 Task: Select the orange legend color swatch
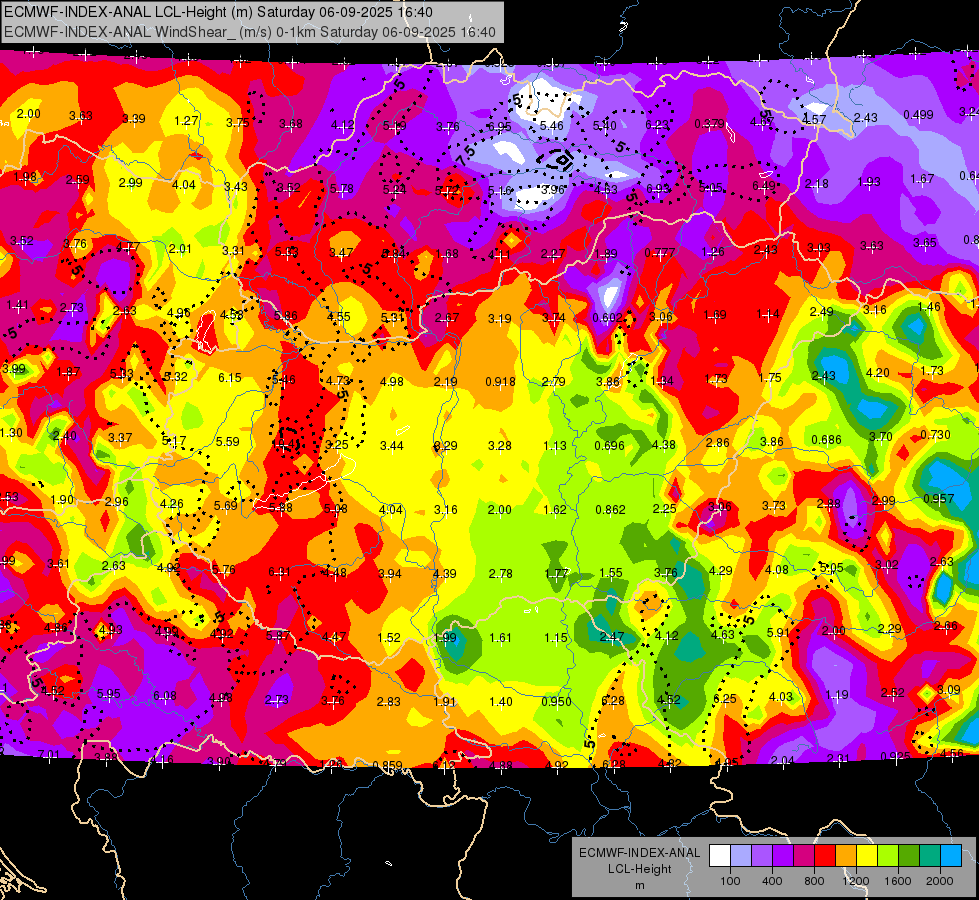[846, 856]
